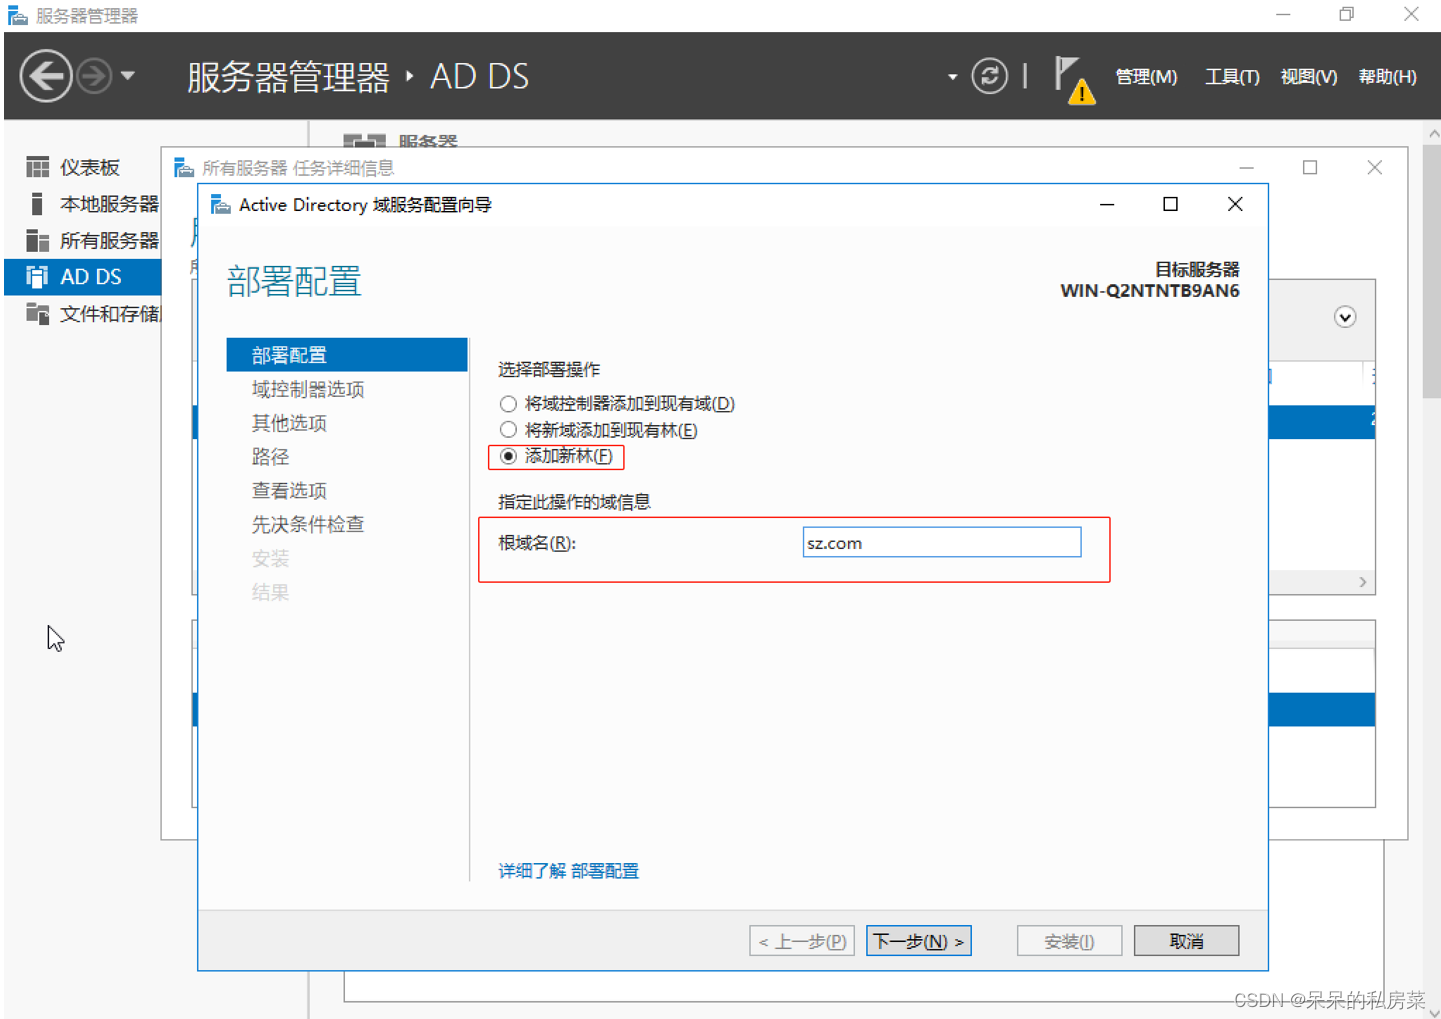This screenshot has width=1441, height=1019.
Task: Click the 服务器管理器 breadcrumb in the header
Action: point(288,77)
